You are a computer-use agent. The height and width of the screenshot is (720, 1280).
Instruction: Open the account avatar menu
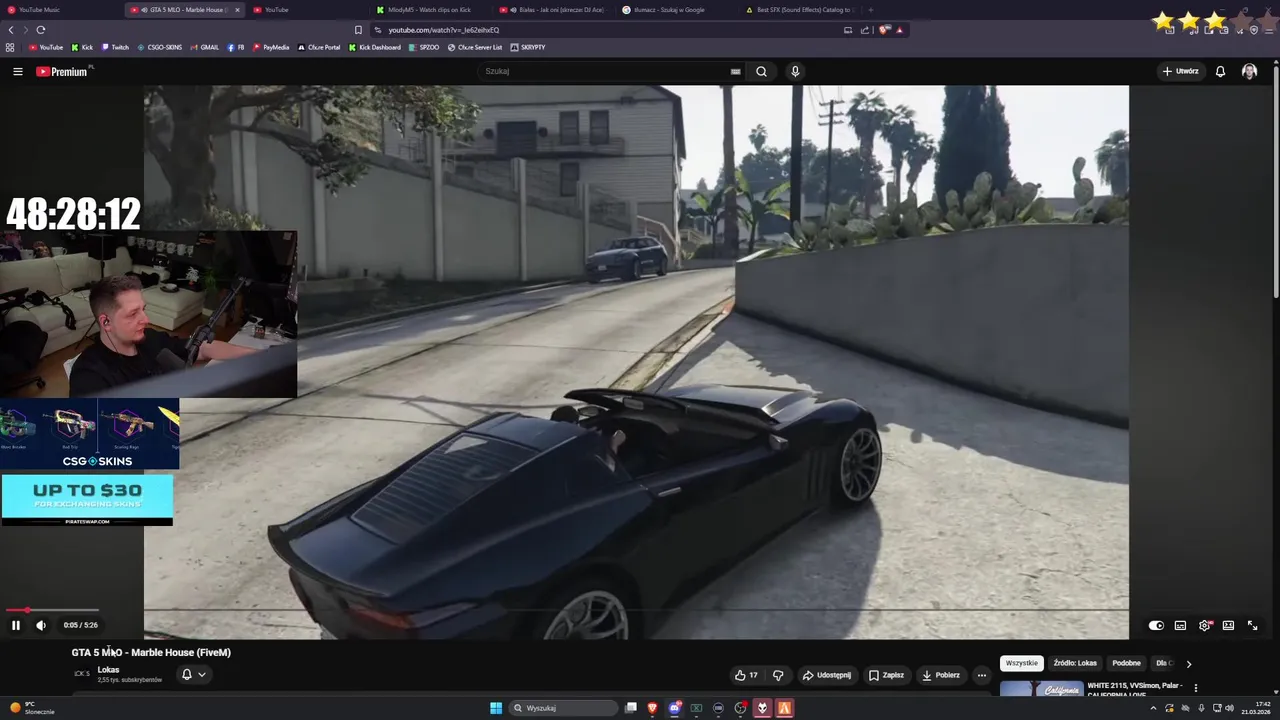pyautogui.click(x=1249, y=71)
